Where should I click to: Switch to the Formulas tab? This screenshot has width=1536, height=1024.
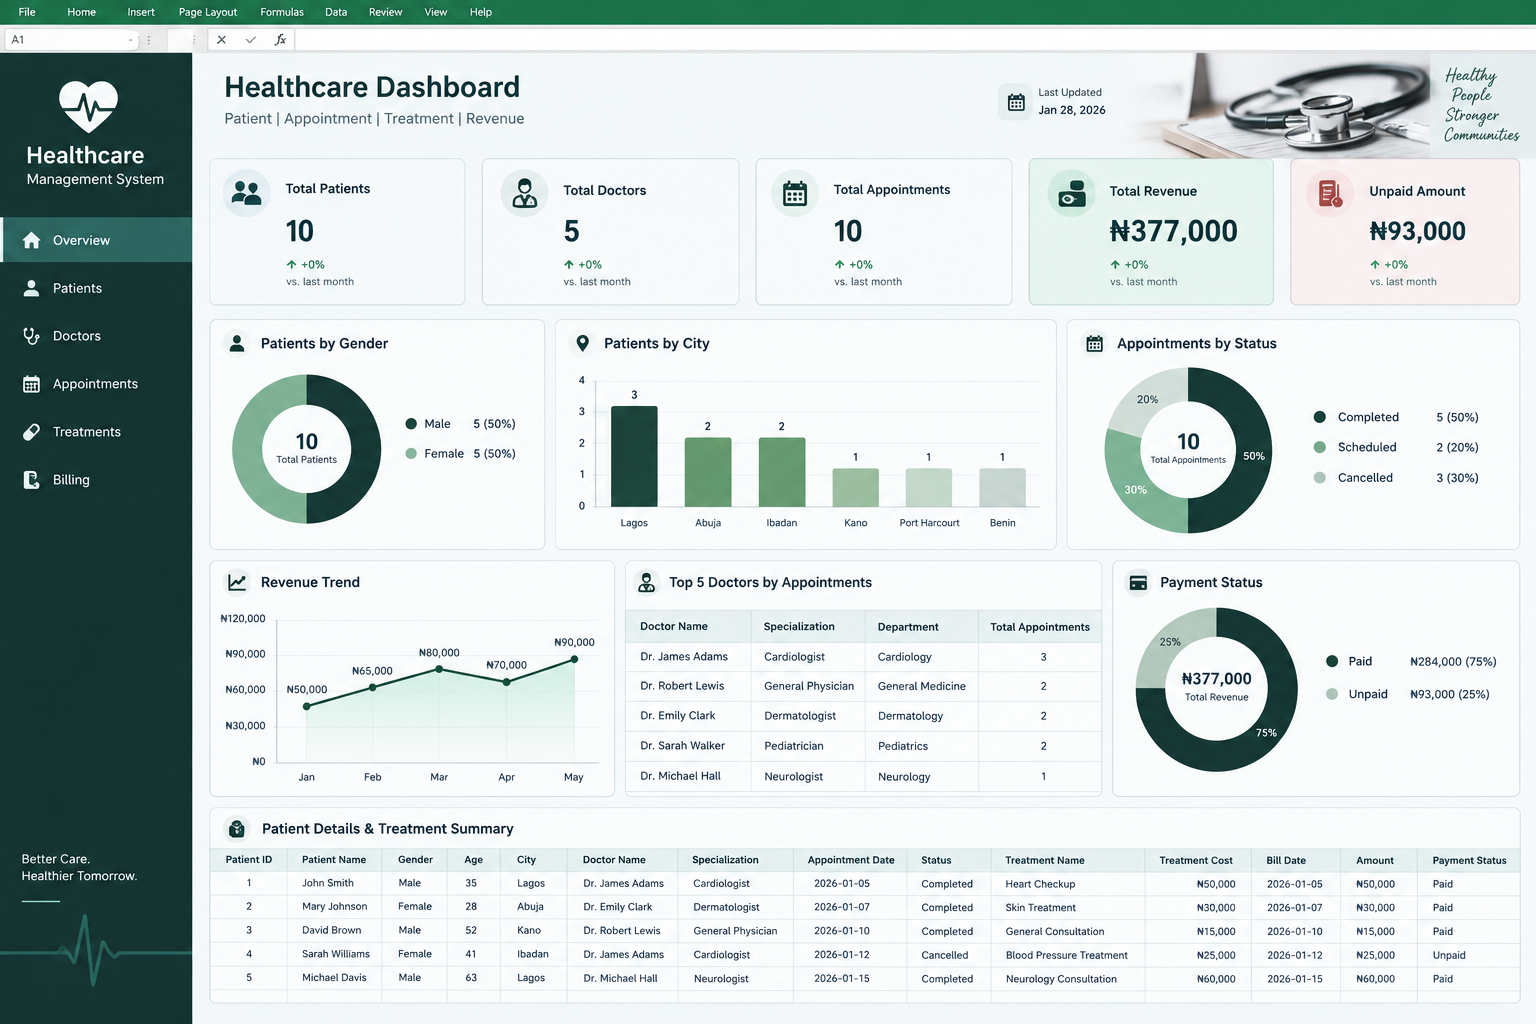pos(282,12)
